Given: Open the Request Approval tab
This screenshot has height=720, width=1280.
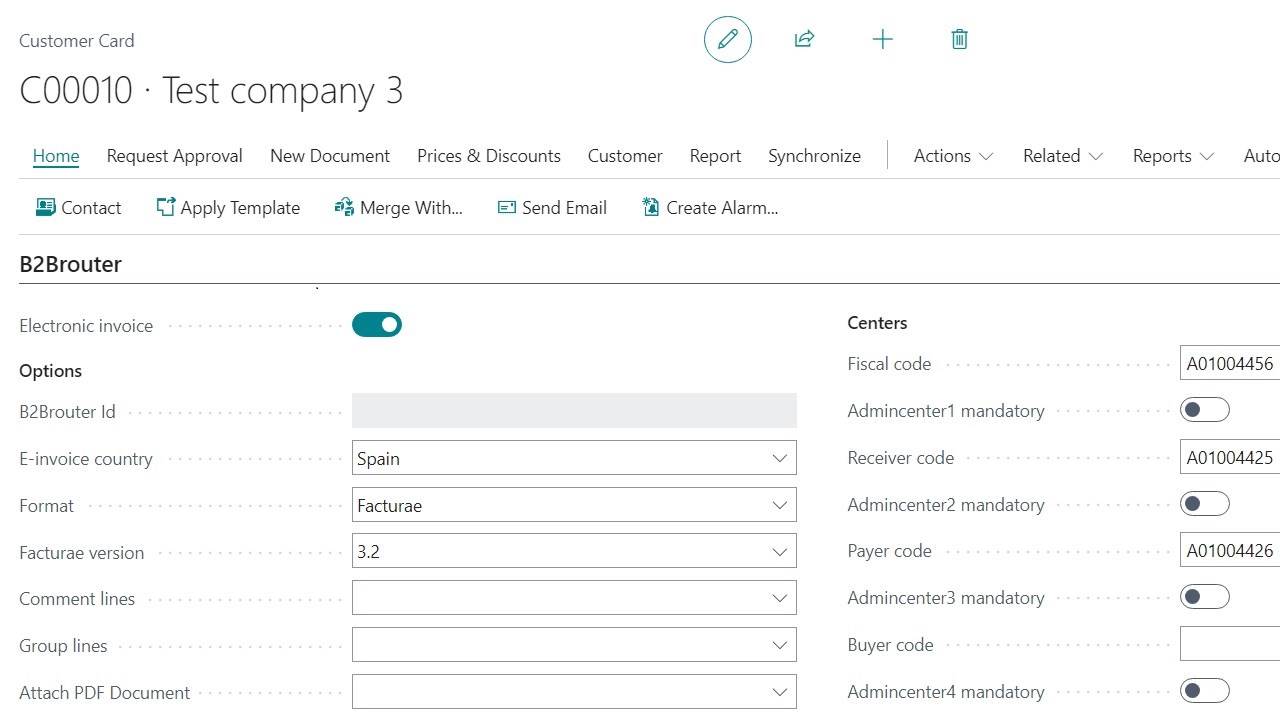Looking at the screenshot, I should point(175,156).
